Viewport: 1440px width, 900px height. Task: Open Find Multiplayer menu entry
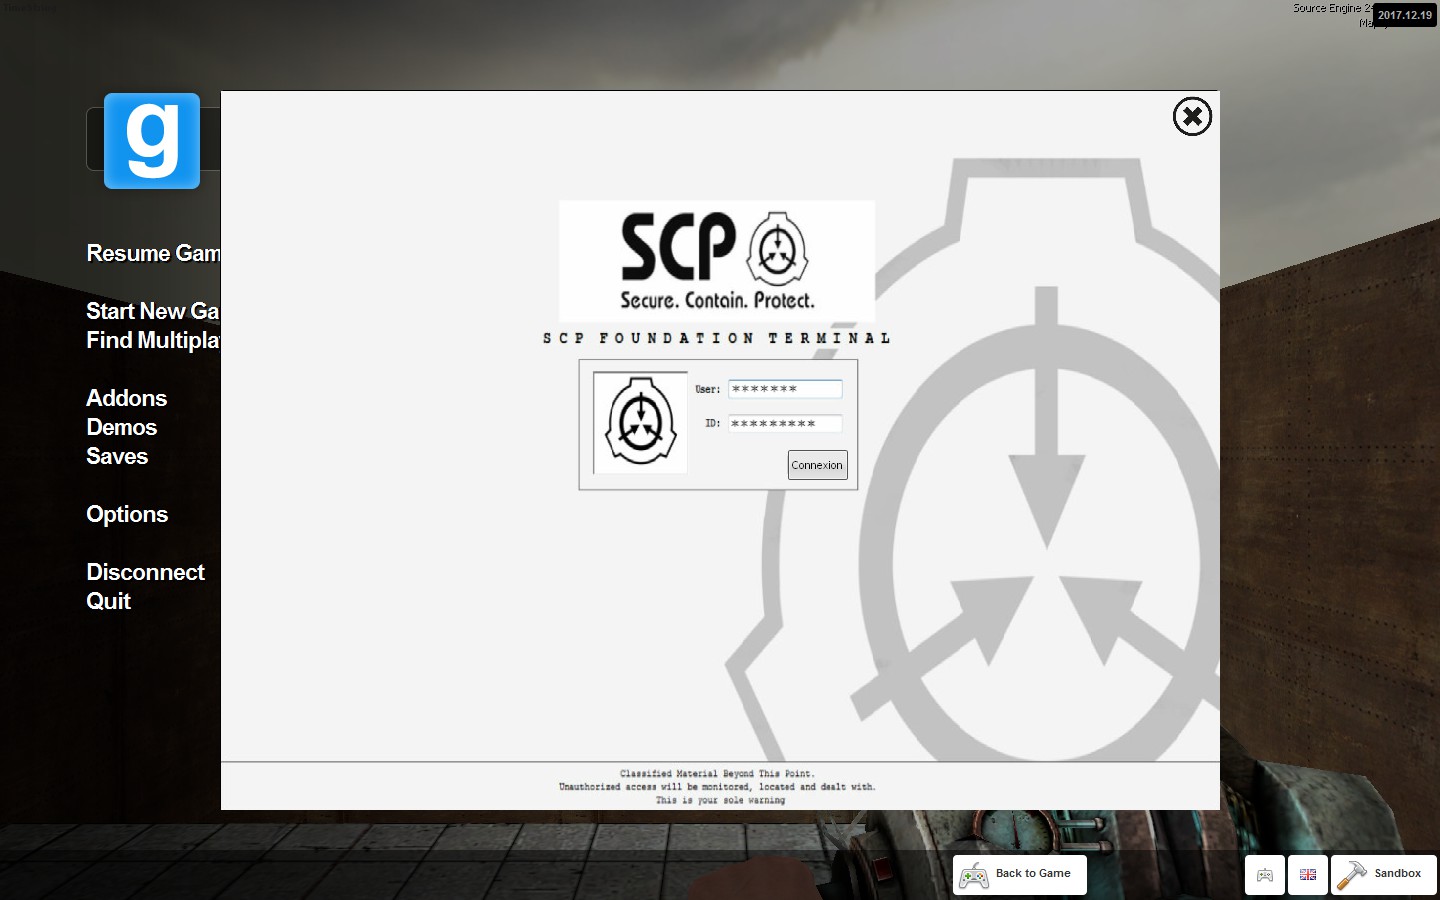pos(153,340)
